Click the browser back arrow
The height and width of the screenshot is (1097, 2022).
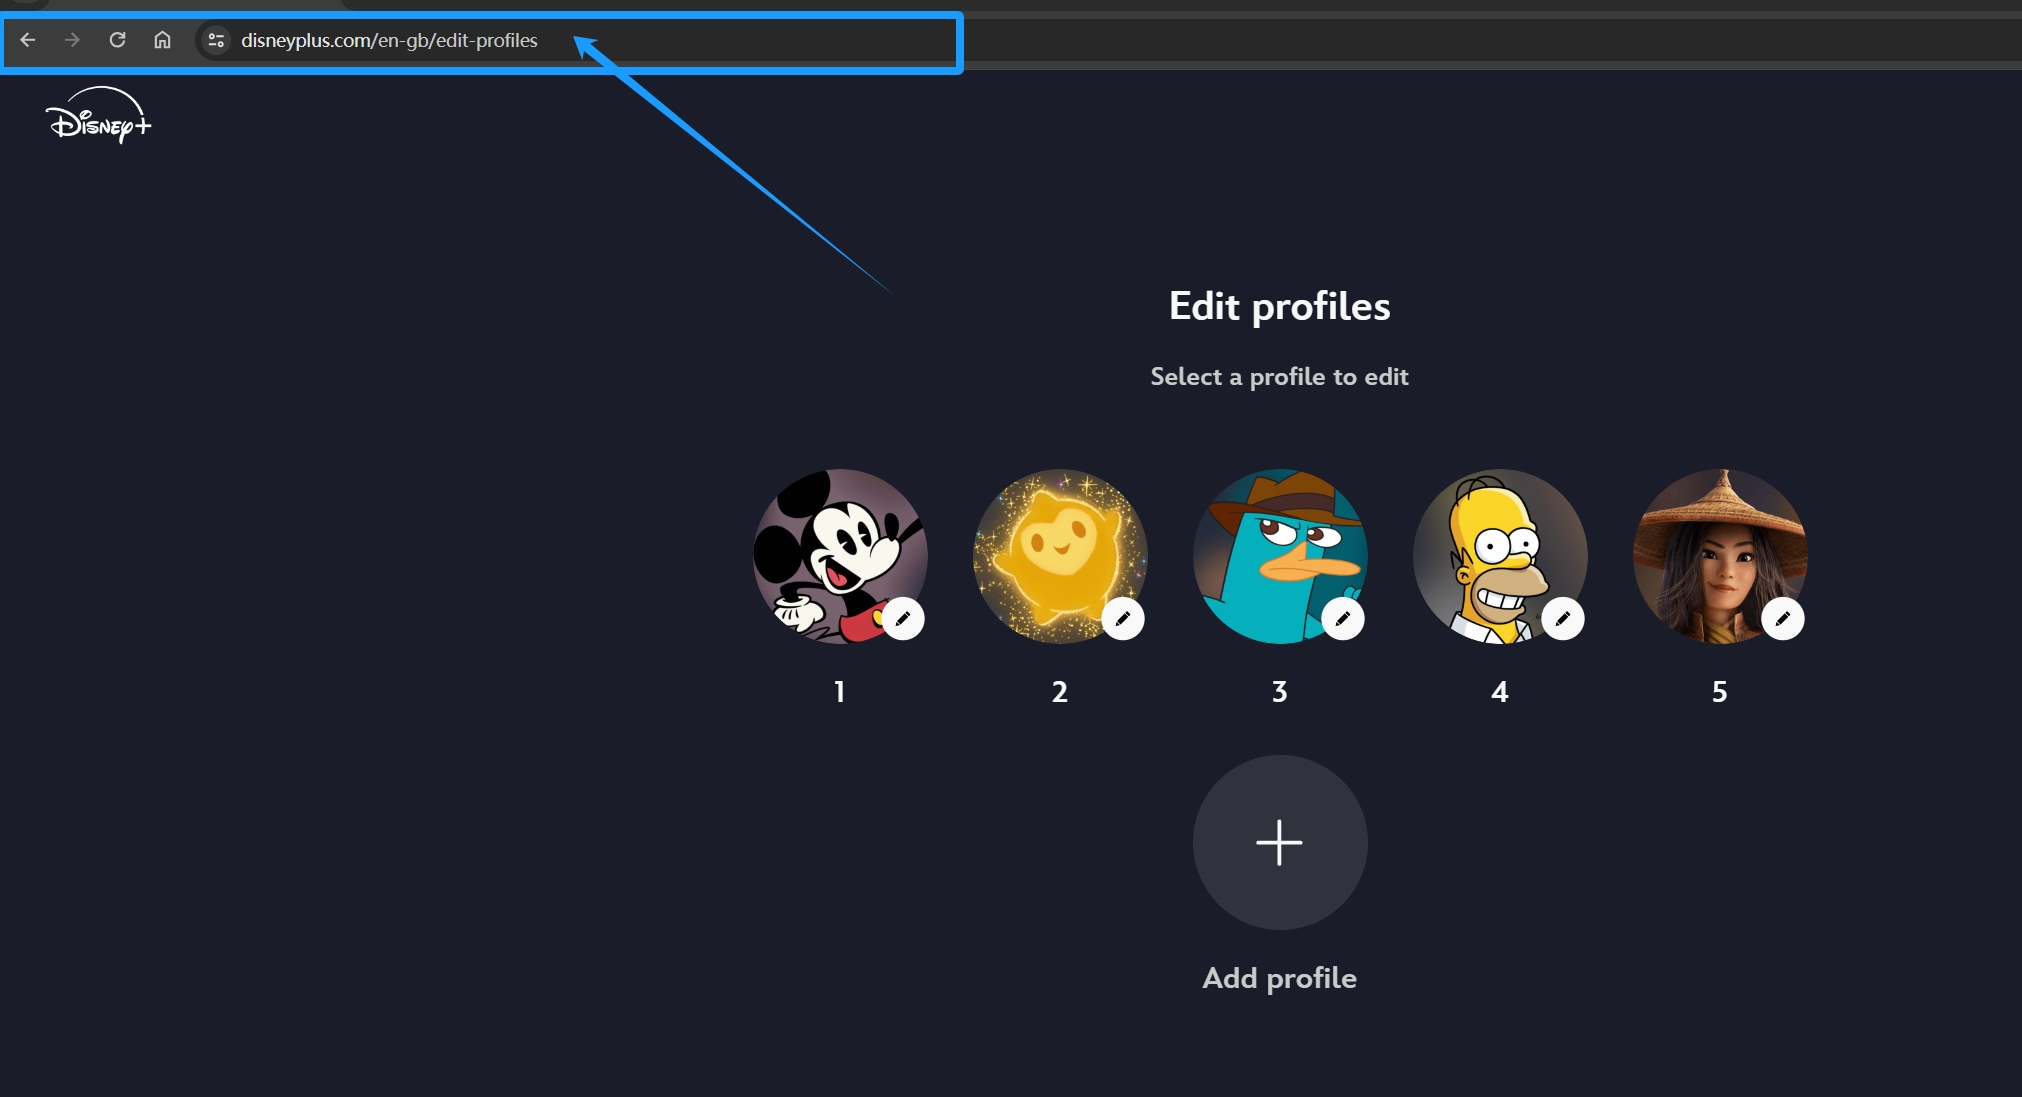[28, 40]
